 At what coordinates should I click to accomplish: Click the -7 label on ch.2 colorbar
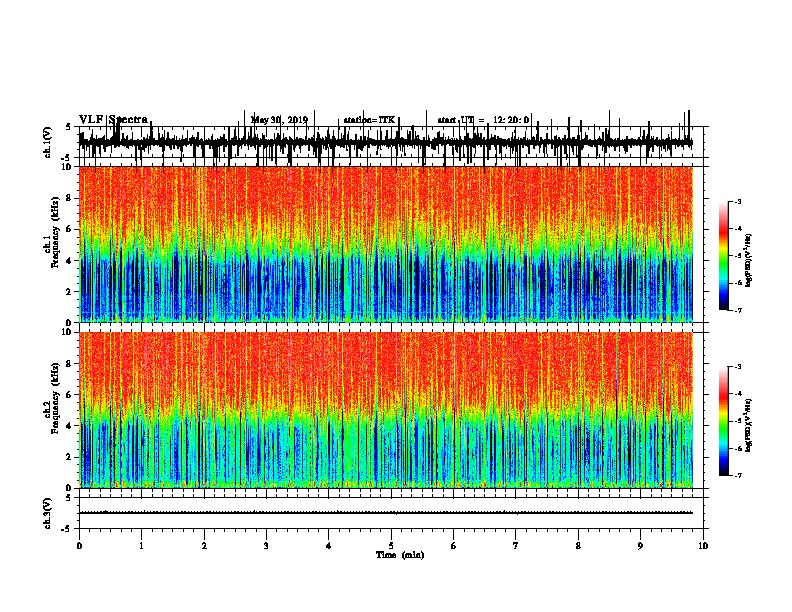click(x=737, y=476)
